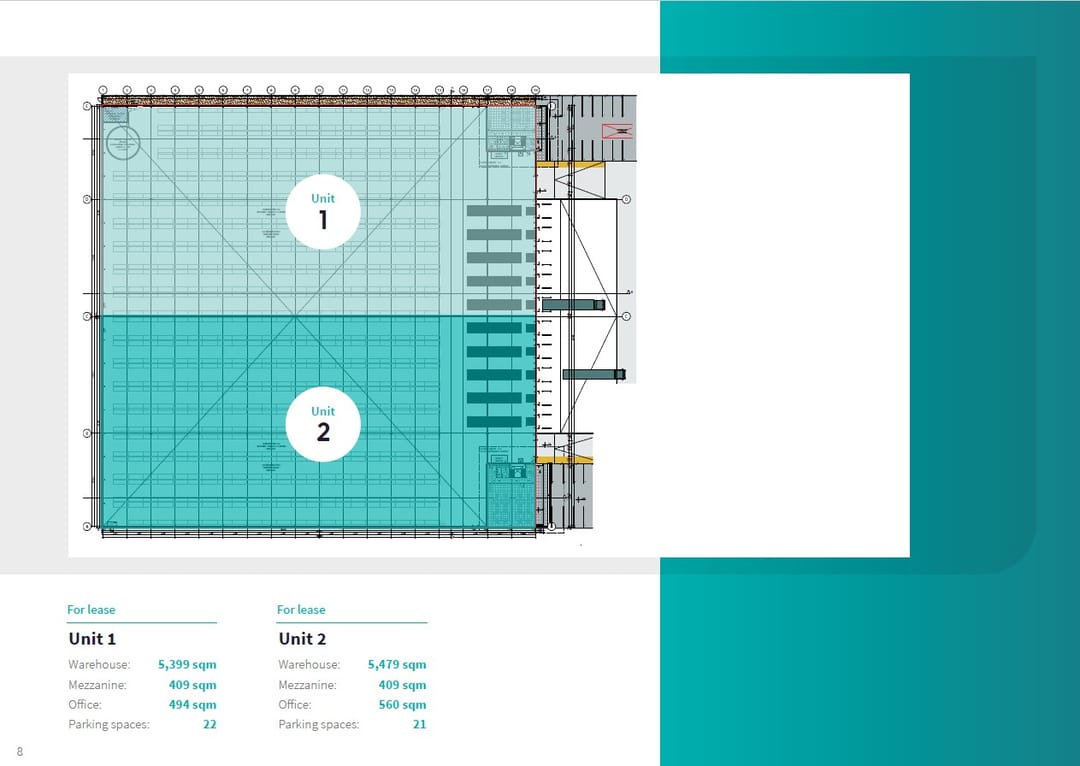Click the page number 8
The image size is (1080, 766).
tap(19, 751)
